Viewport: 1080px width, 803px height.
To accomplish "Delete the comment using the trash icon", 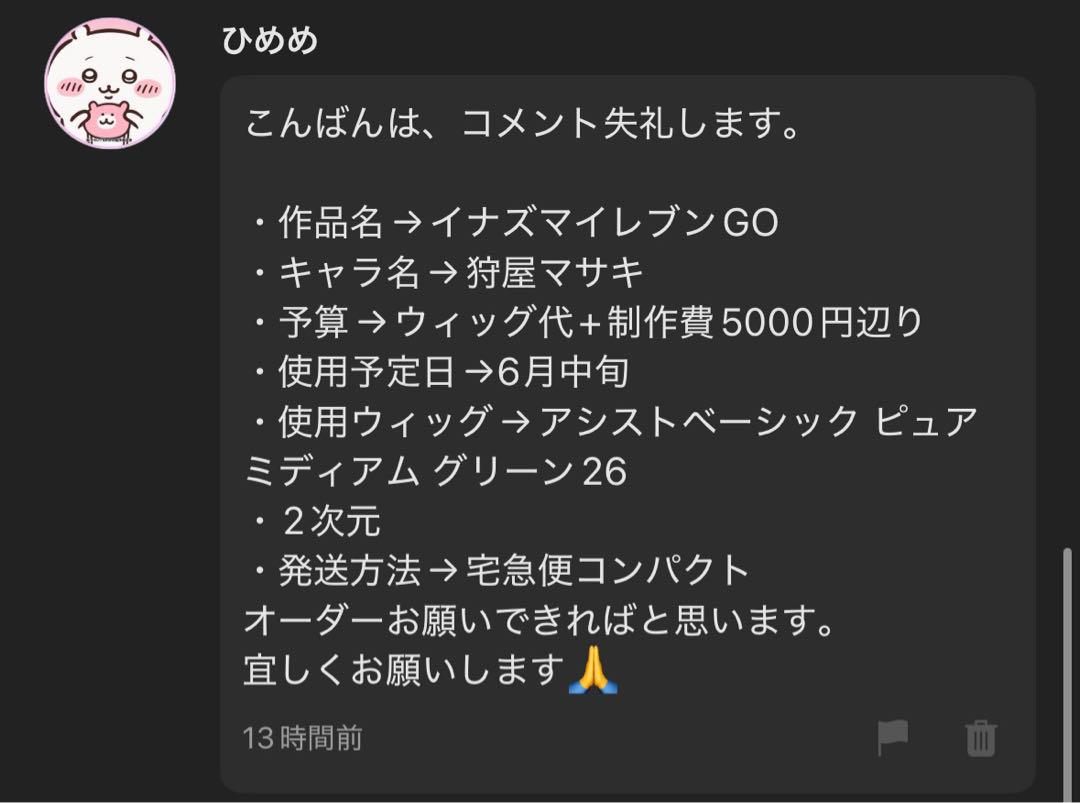I will pyautogui.click(x=981, y=738).
